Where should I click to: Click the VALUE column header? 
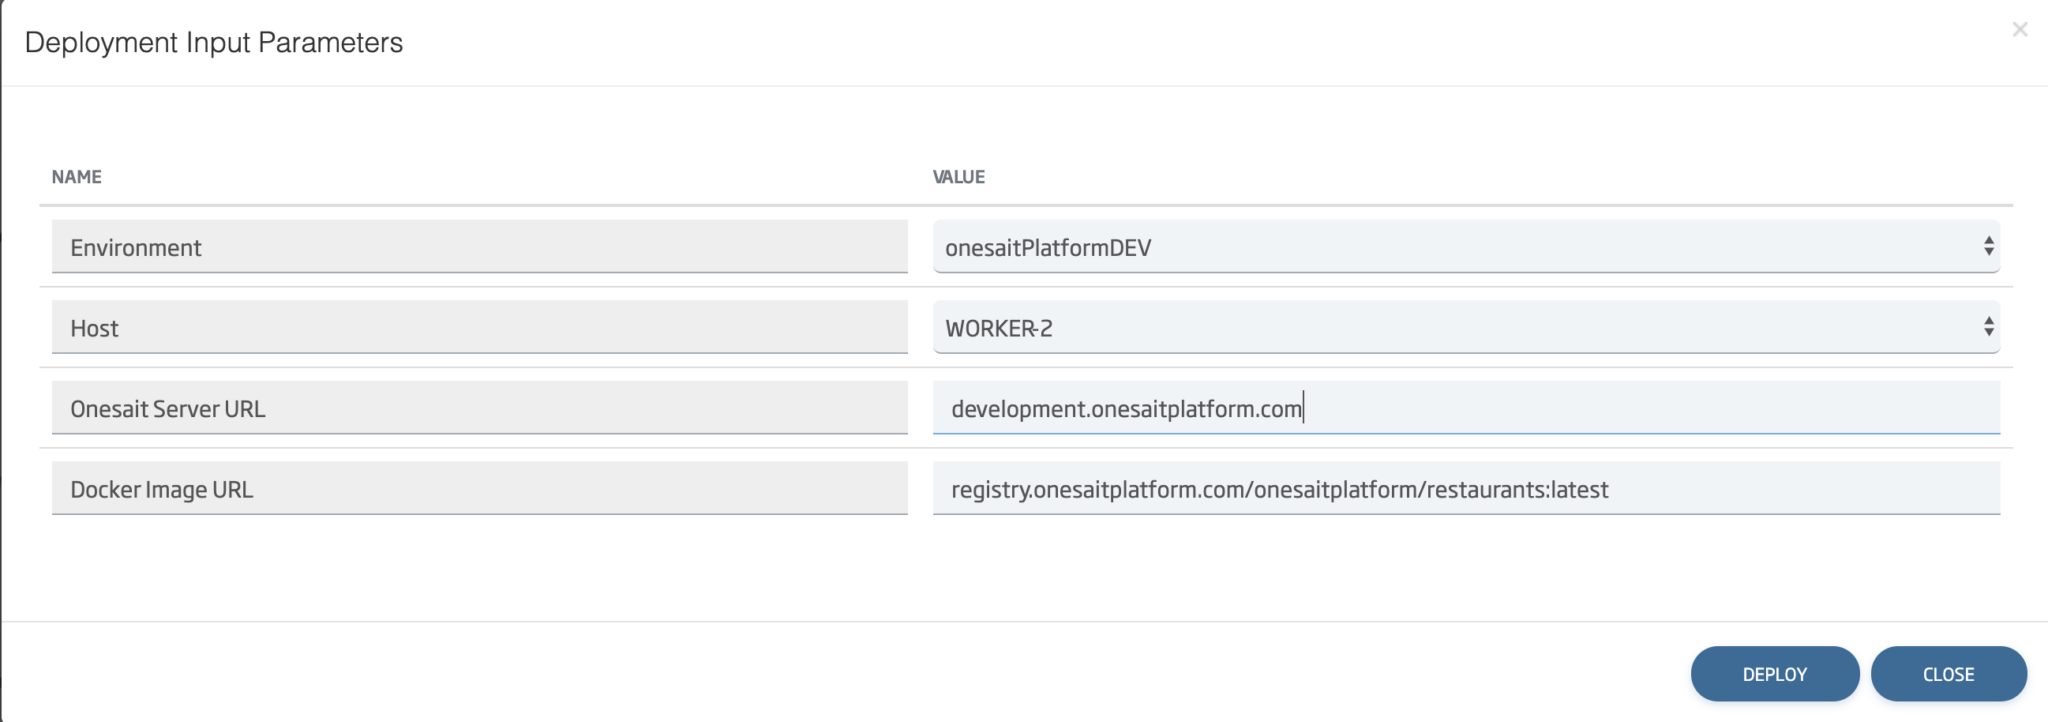[958, 176]
